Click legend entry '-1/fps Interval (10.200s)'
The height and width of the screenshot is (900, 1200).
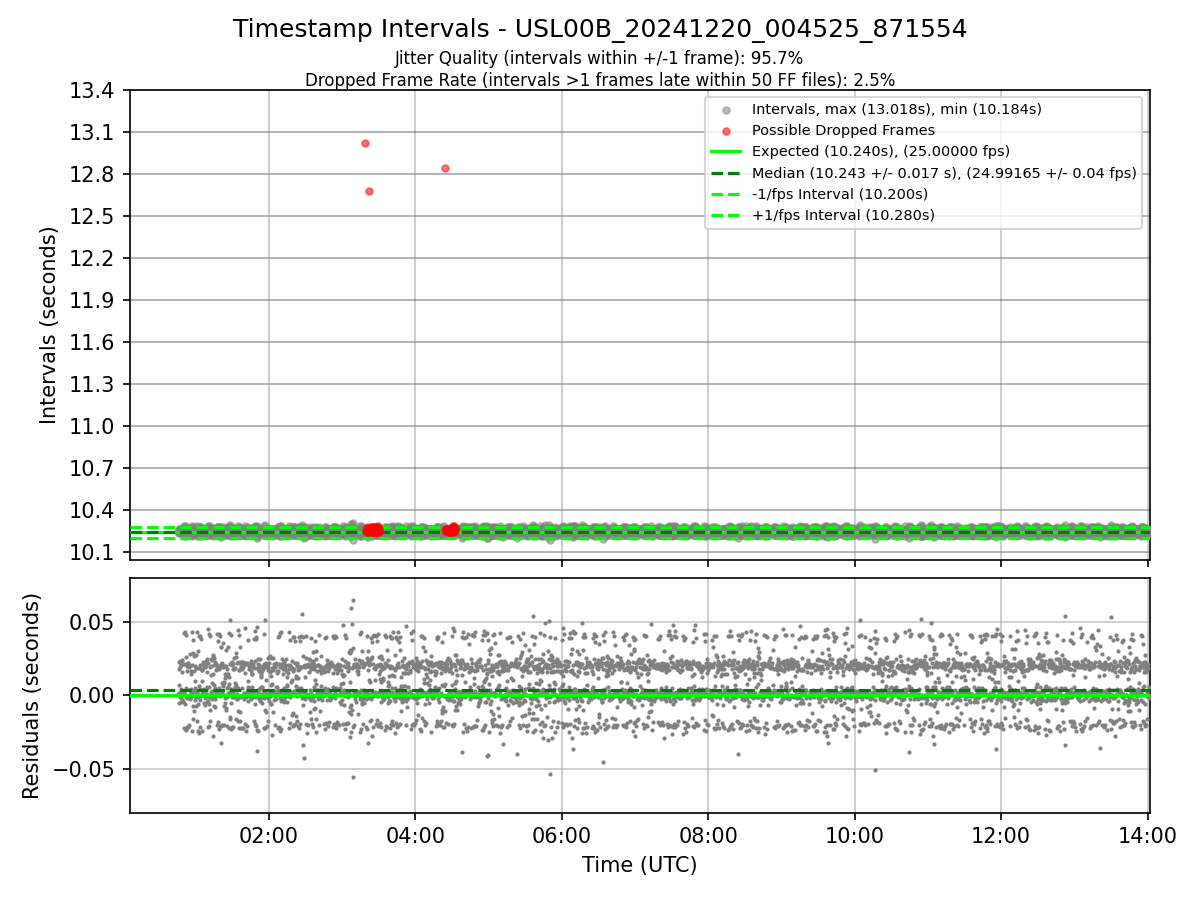pyautogui.click(x=840, y=194)
